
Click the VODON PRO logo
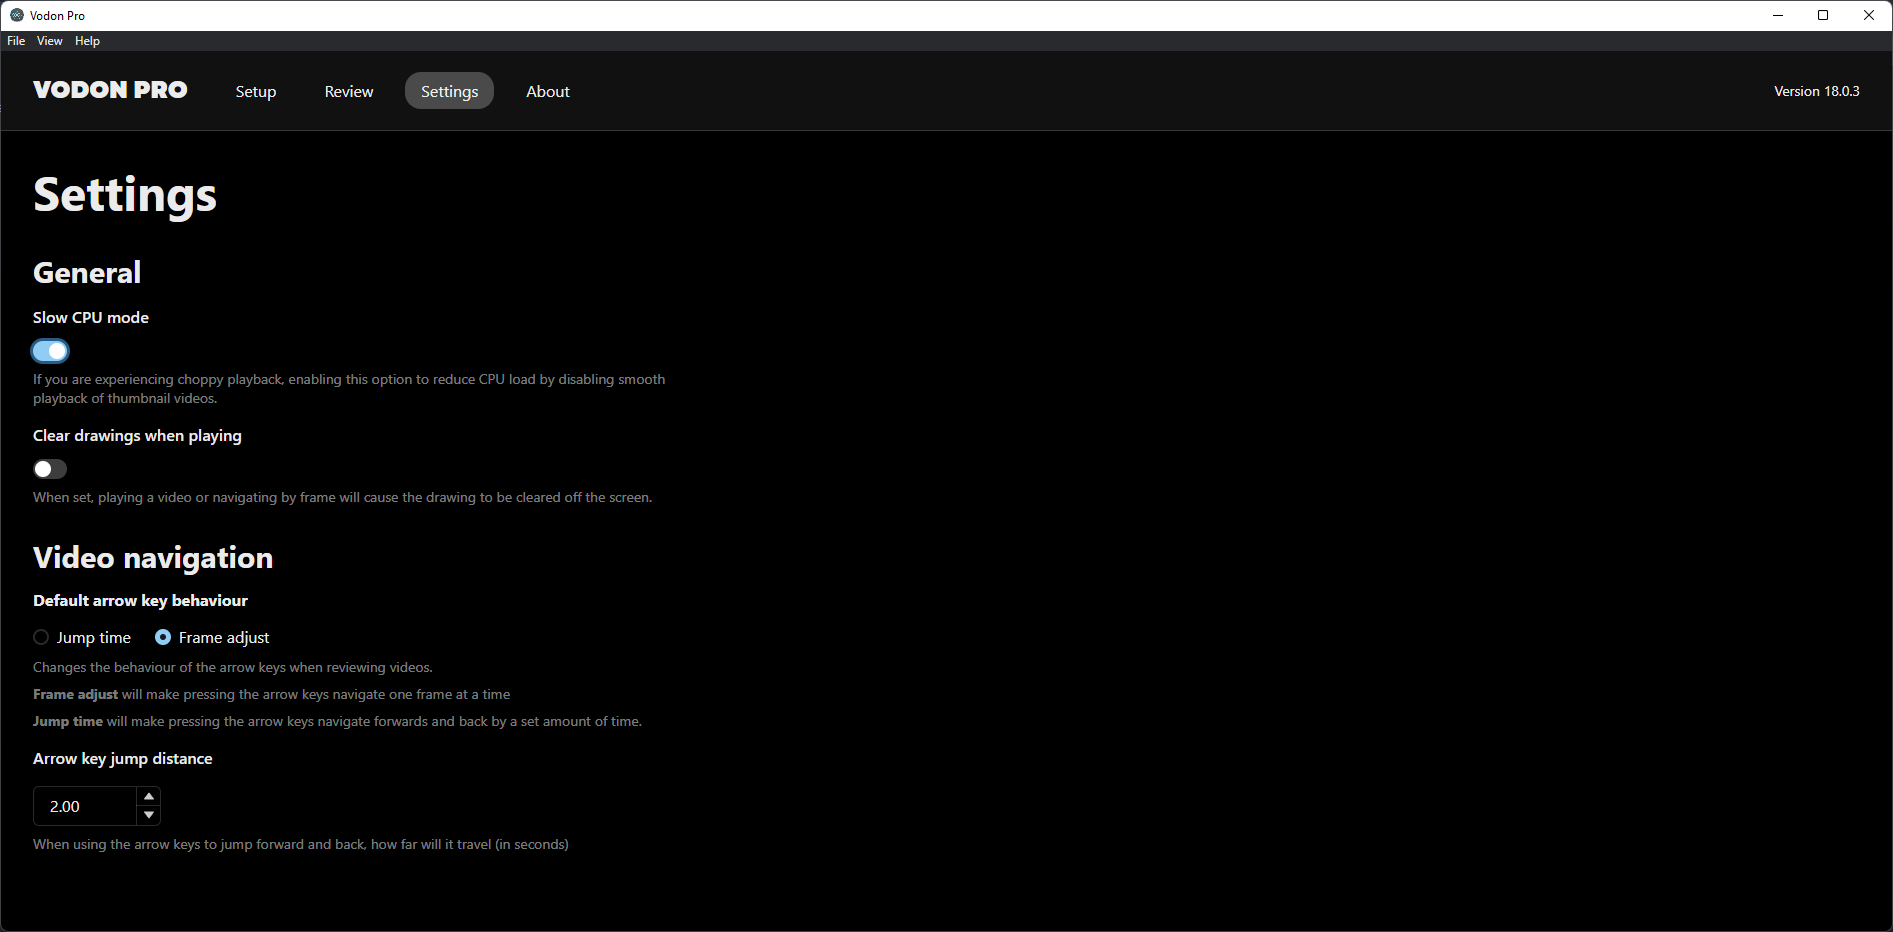tap(110, 90)
